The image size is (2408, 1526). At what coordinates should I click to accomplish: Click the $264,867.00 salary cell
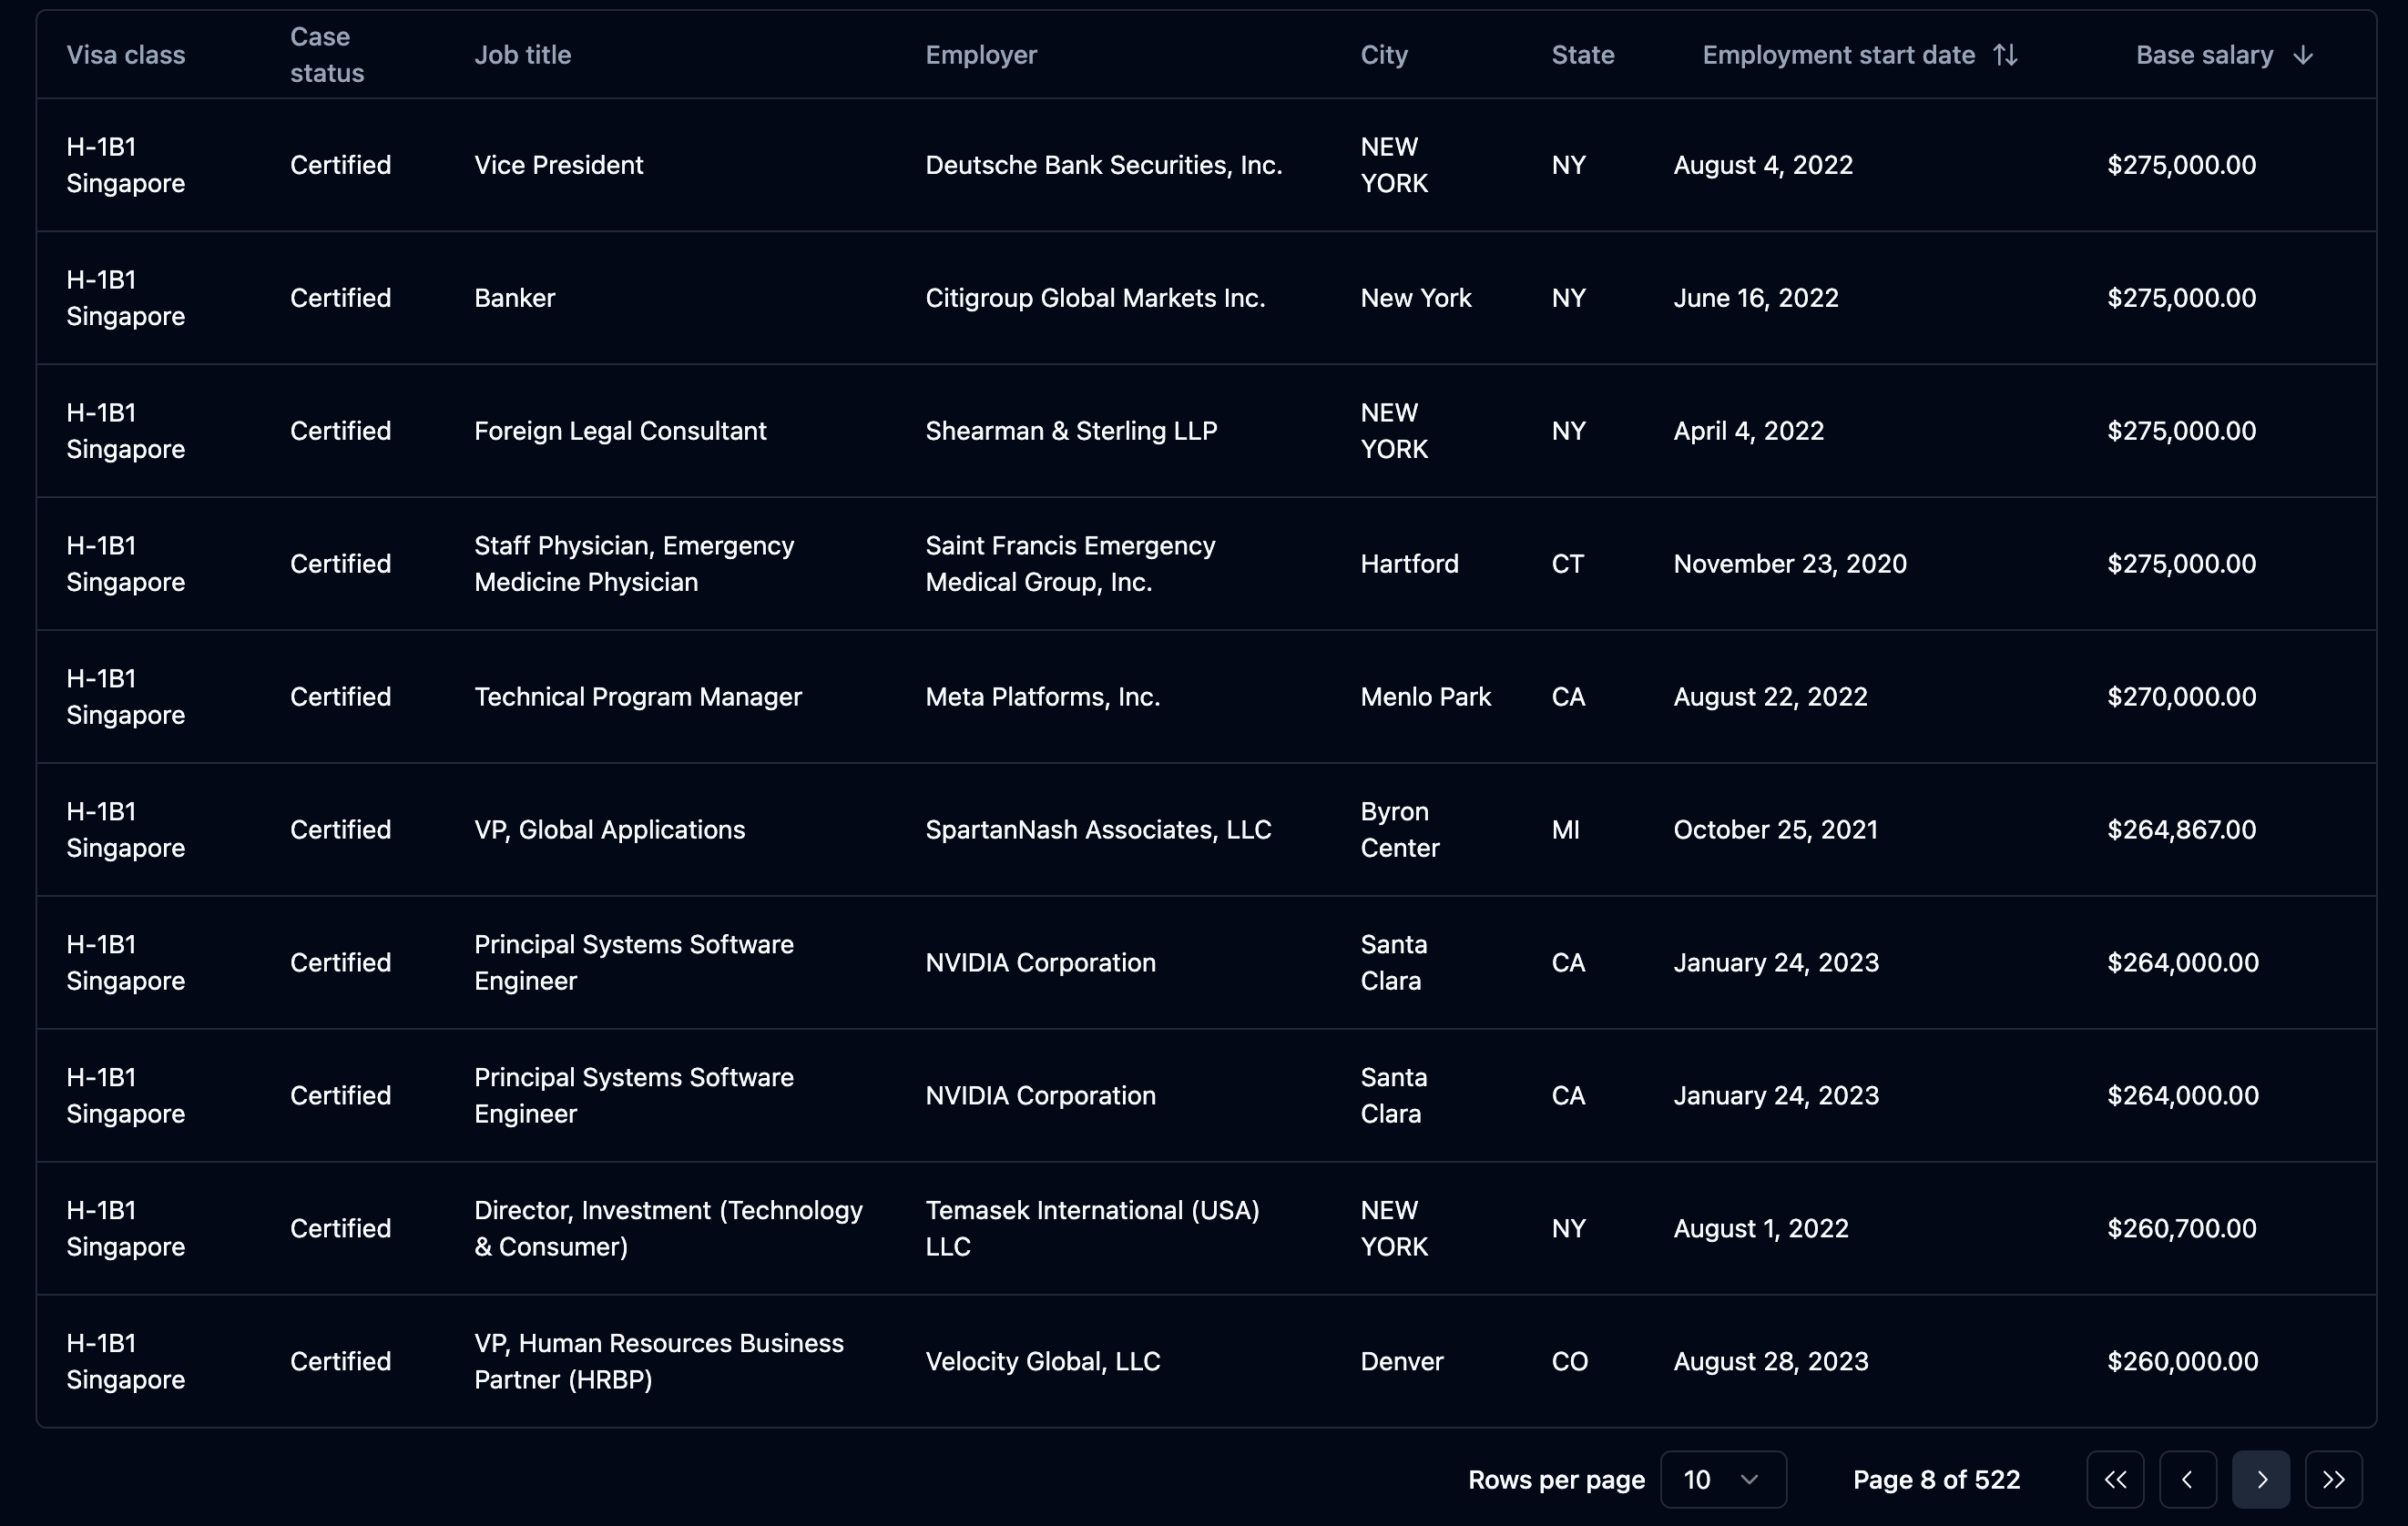click(2181, 830)
